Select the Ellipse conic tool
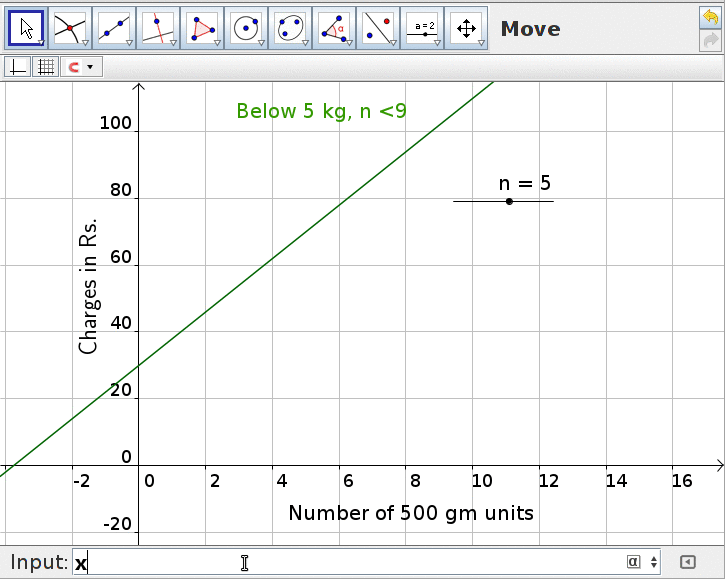725x580 pixels. [x=290, y=28]
